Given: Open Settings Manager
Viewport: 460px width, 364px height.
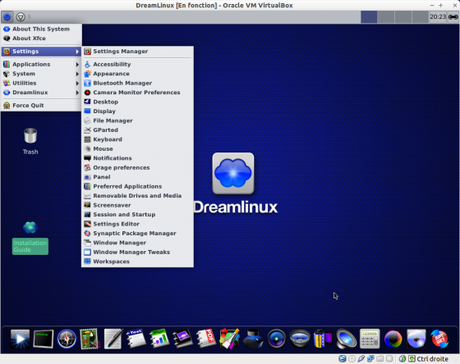Looking at the screenshot, I should 137,51.
